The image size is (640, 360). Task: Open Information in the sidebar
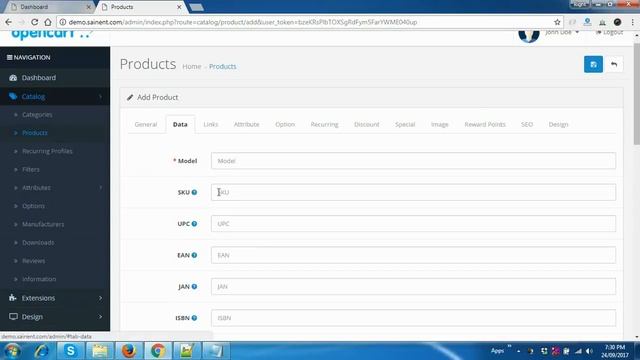(39, 279)
